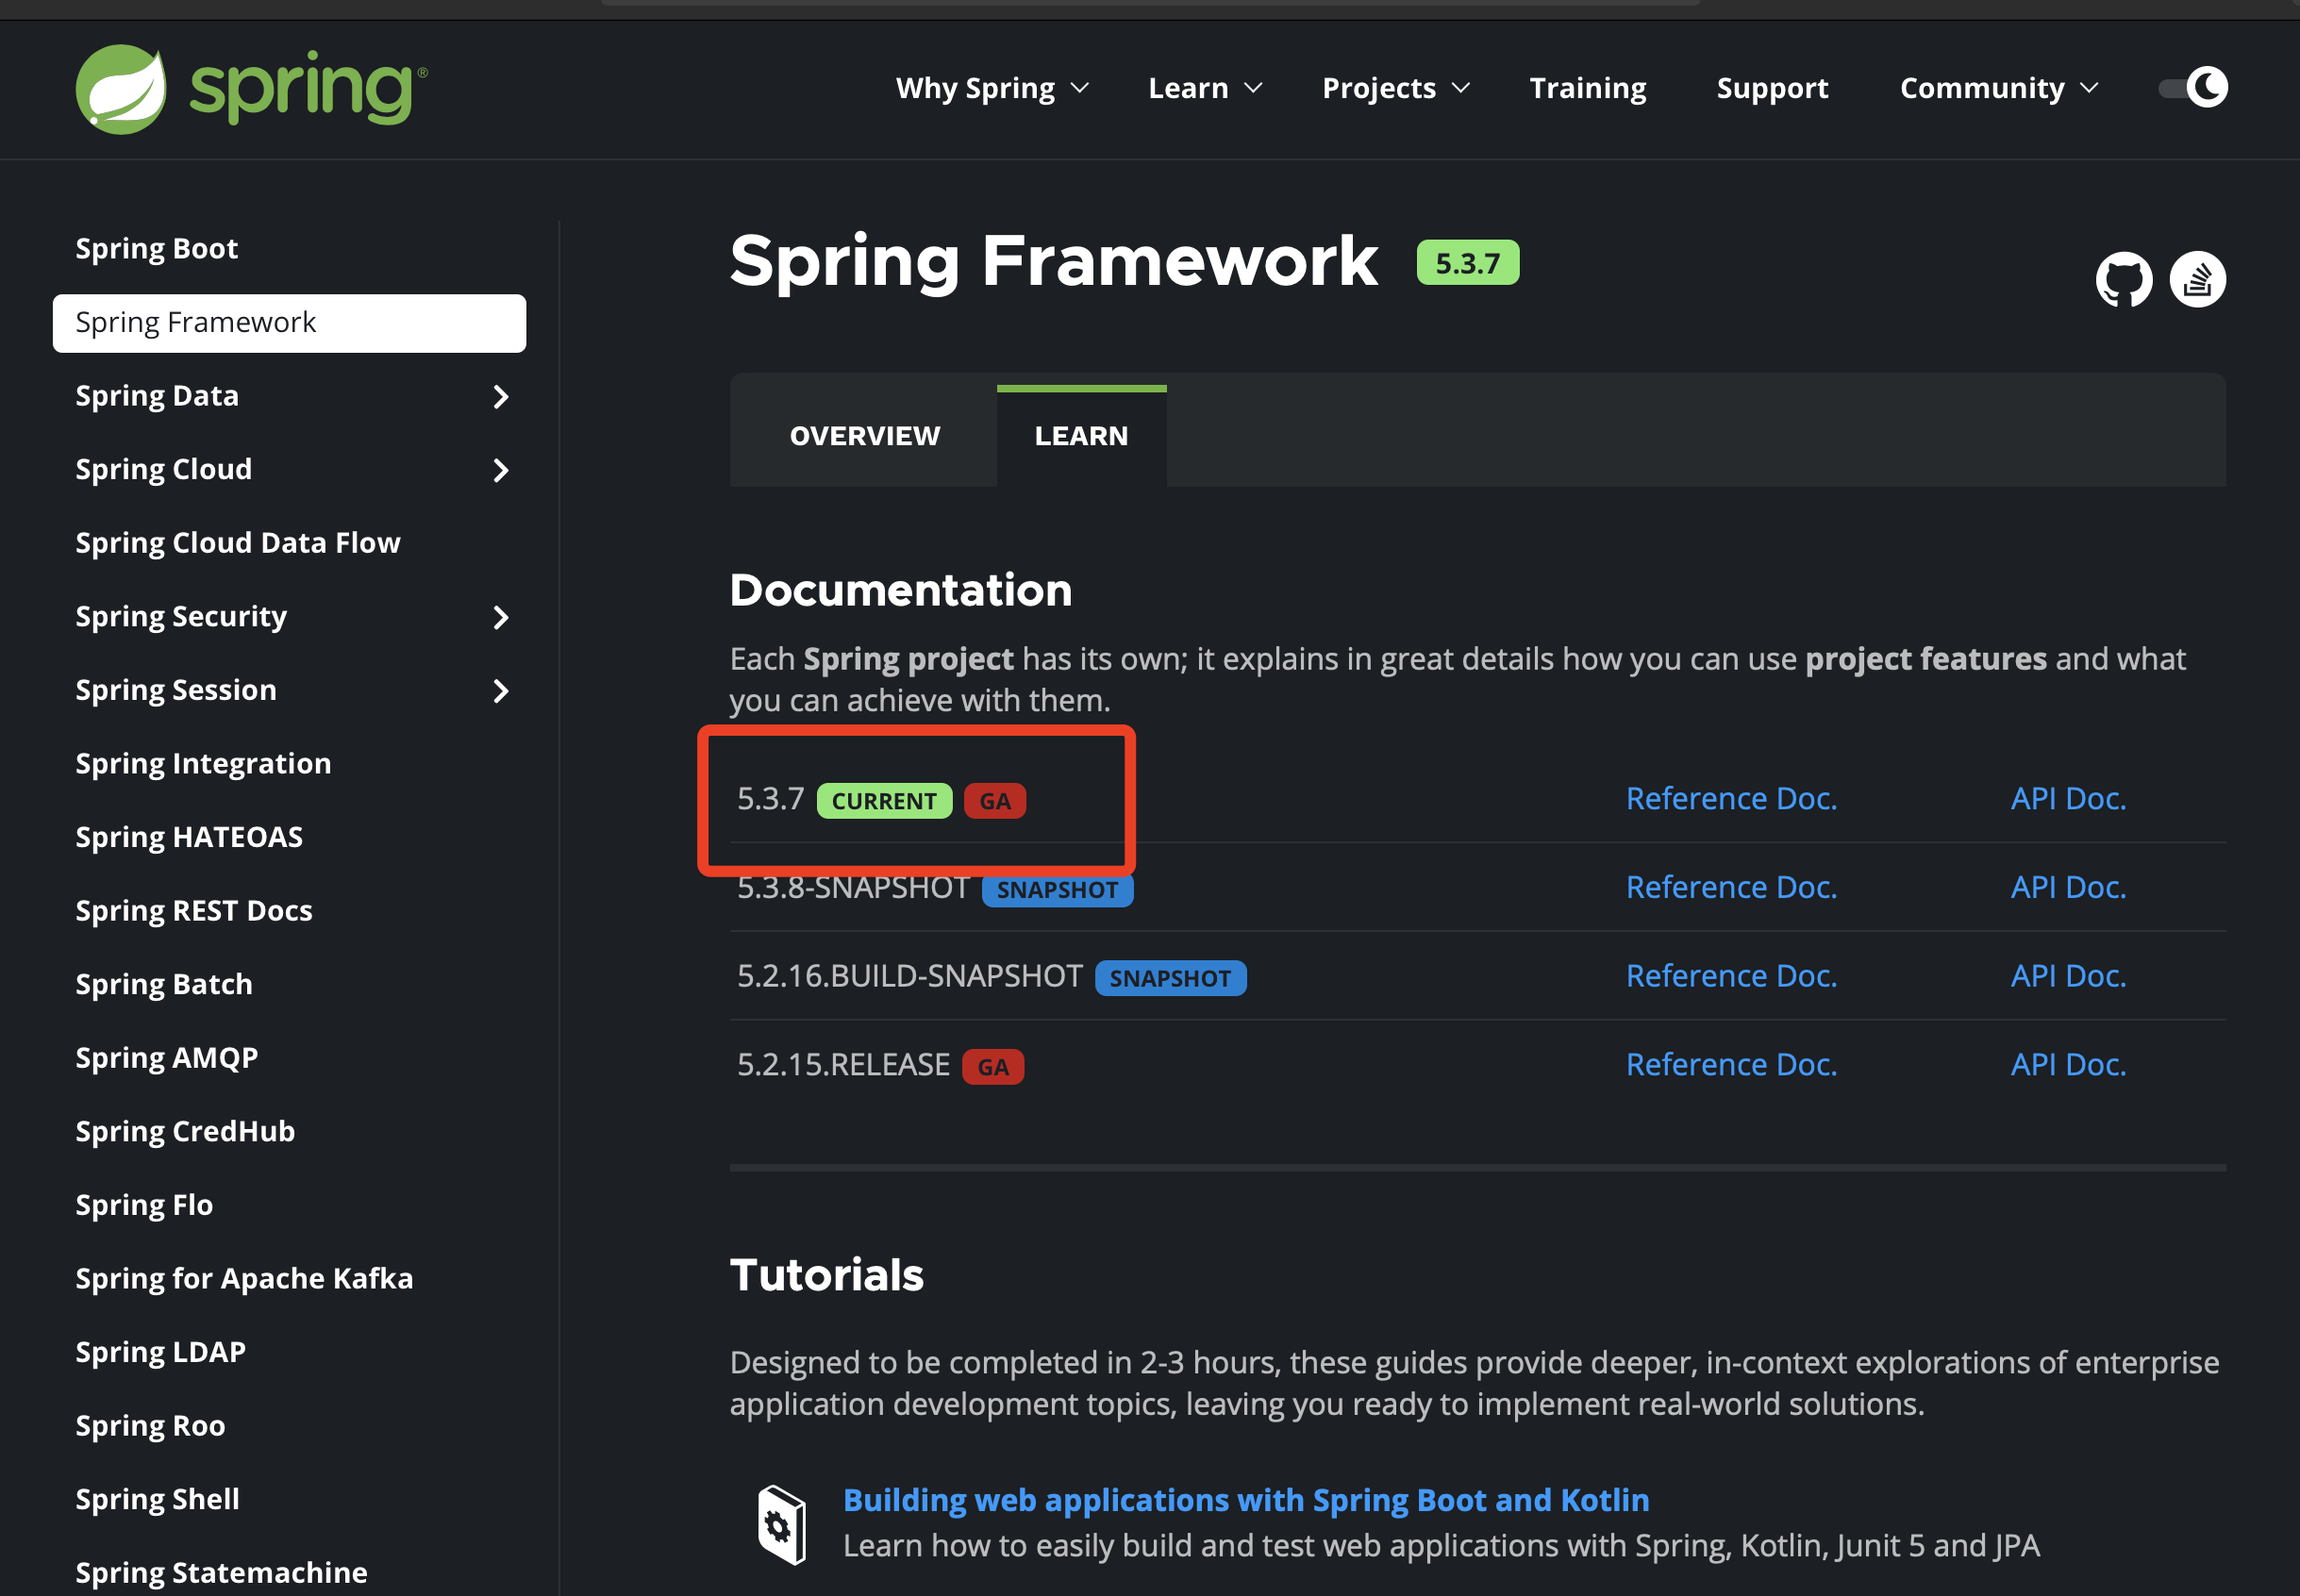This screenshot has width=2300, height=1596.
Task: Open the Stack Overflow icon
Action: tap(2197, 279)
